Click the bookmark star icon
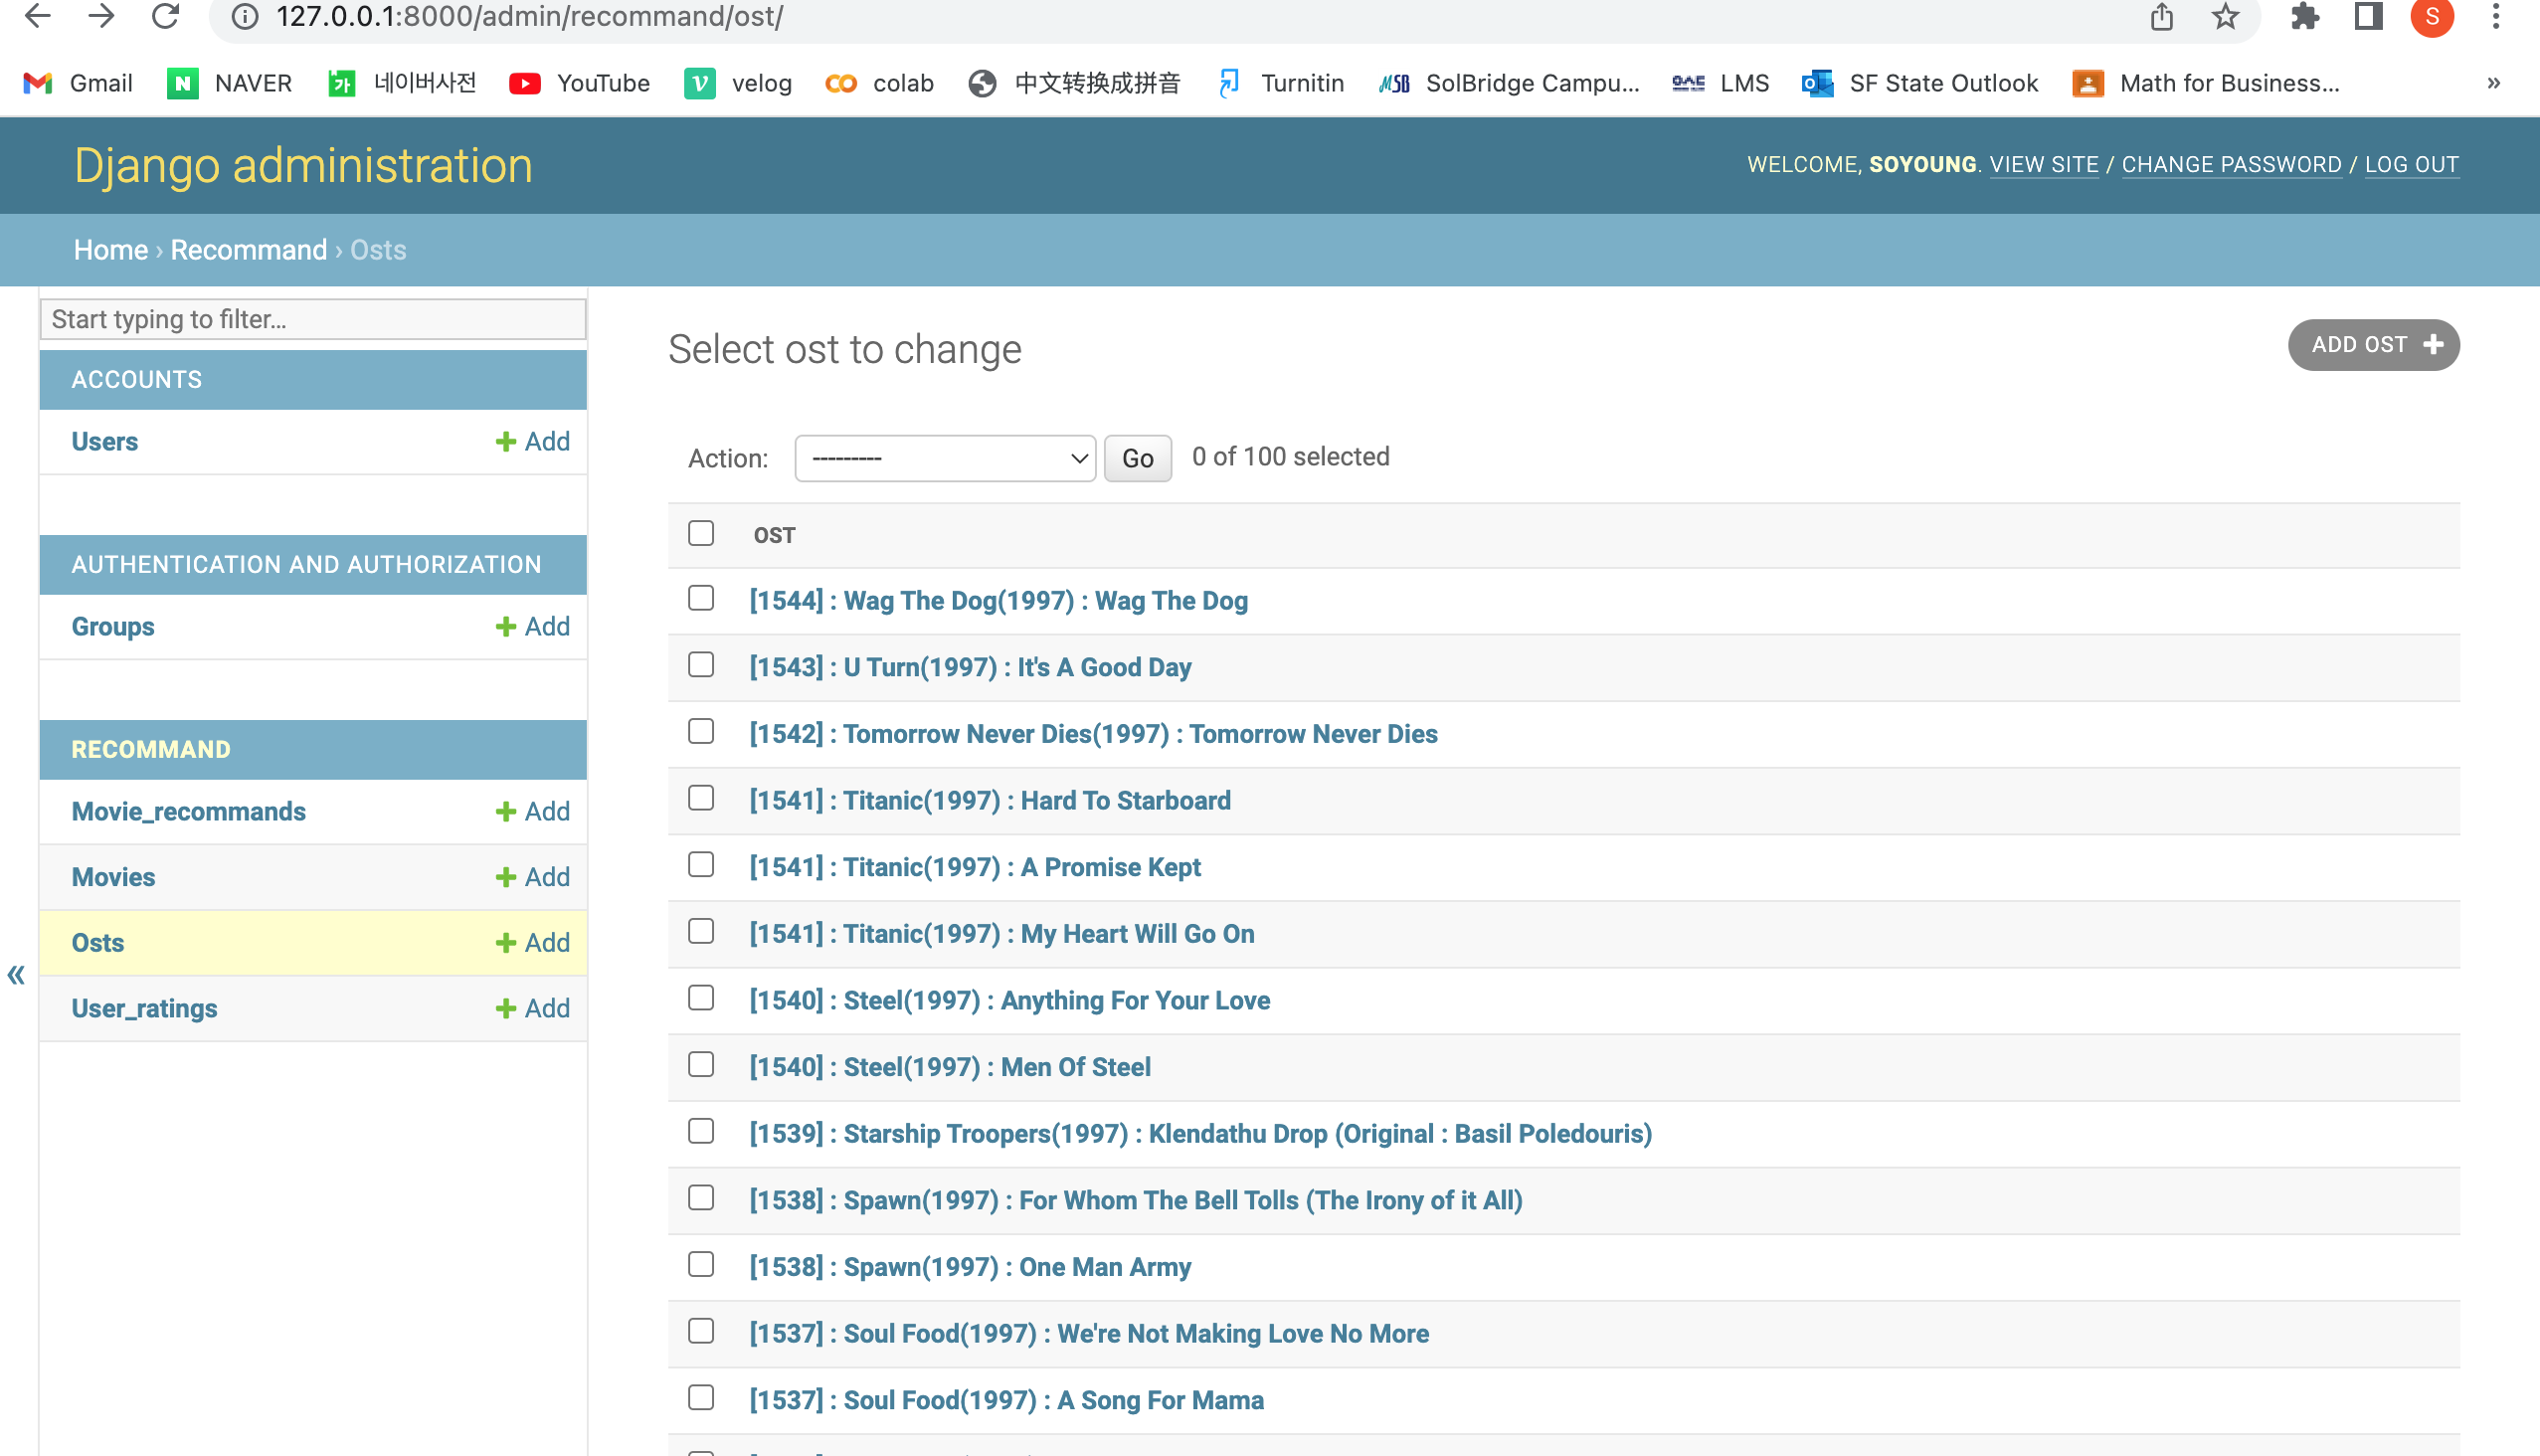The height and width of the screenshot is (1456, 2540). [x=2225, y=16]
